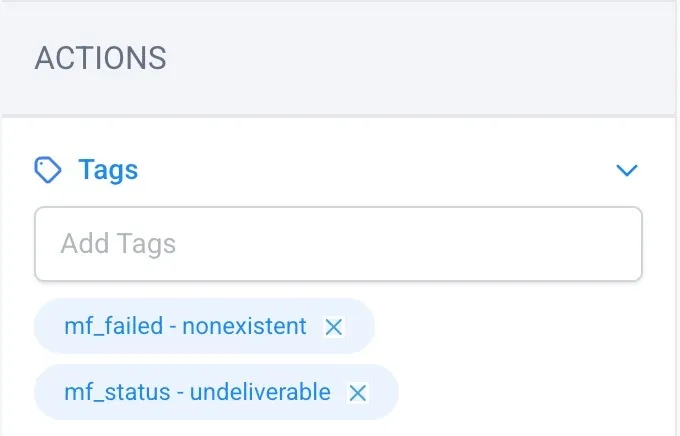Toggle the Tags panel down-arrow
Image resolution: width=680 pixels, height=436 pixels.
(627, 170)
